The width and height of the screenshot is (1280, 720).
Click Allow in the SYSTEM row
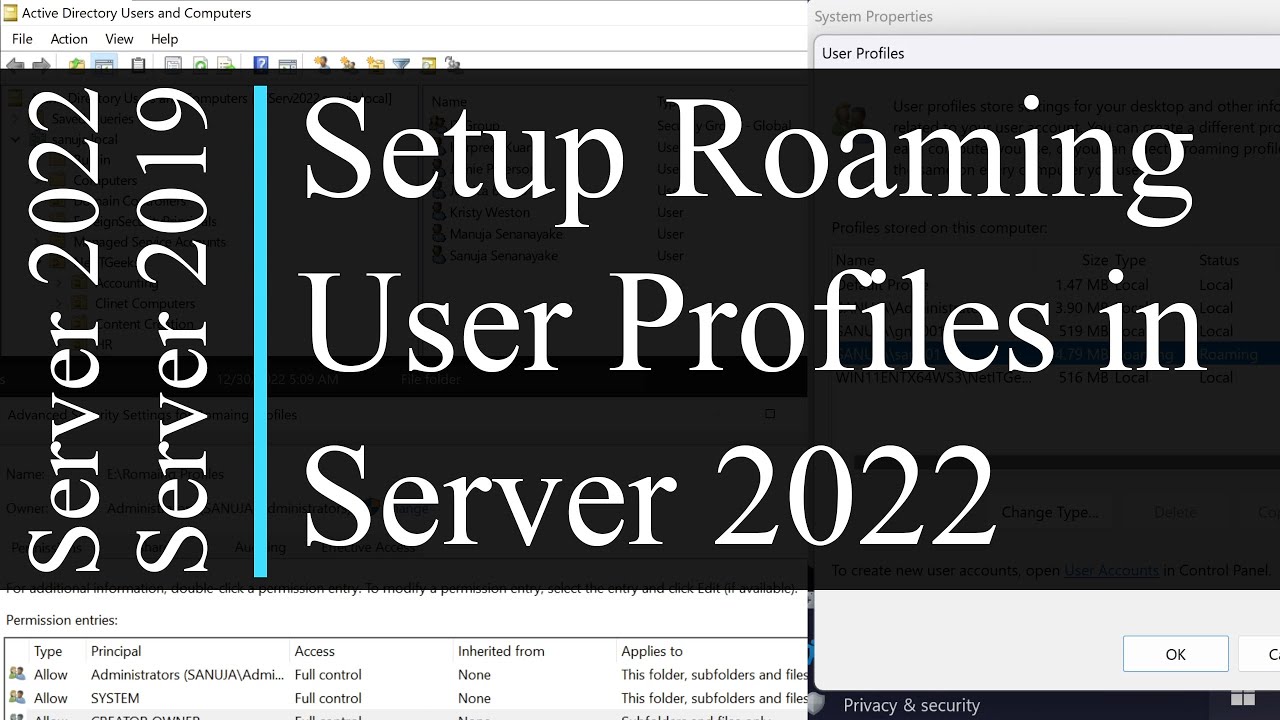pos(51,698)
